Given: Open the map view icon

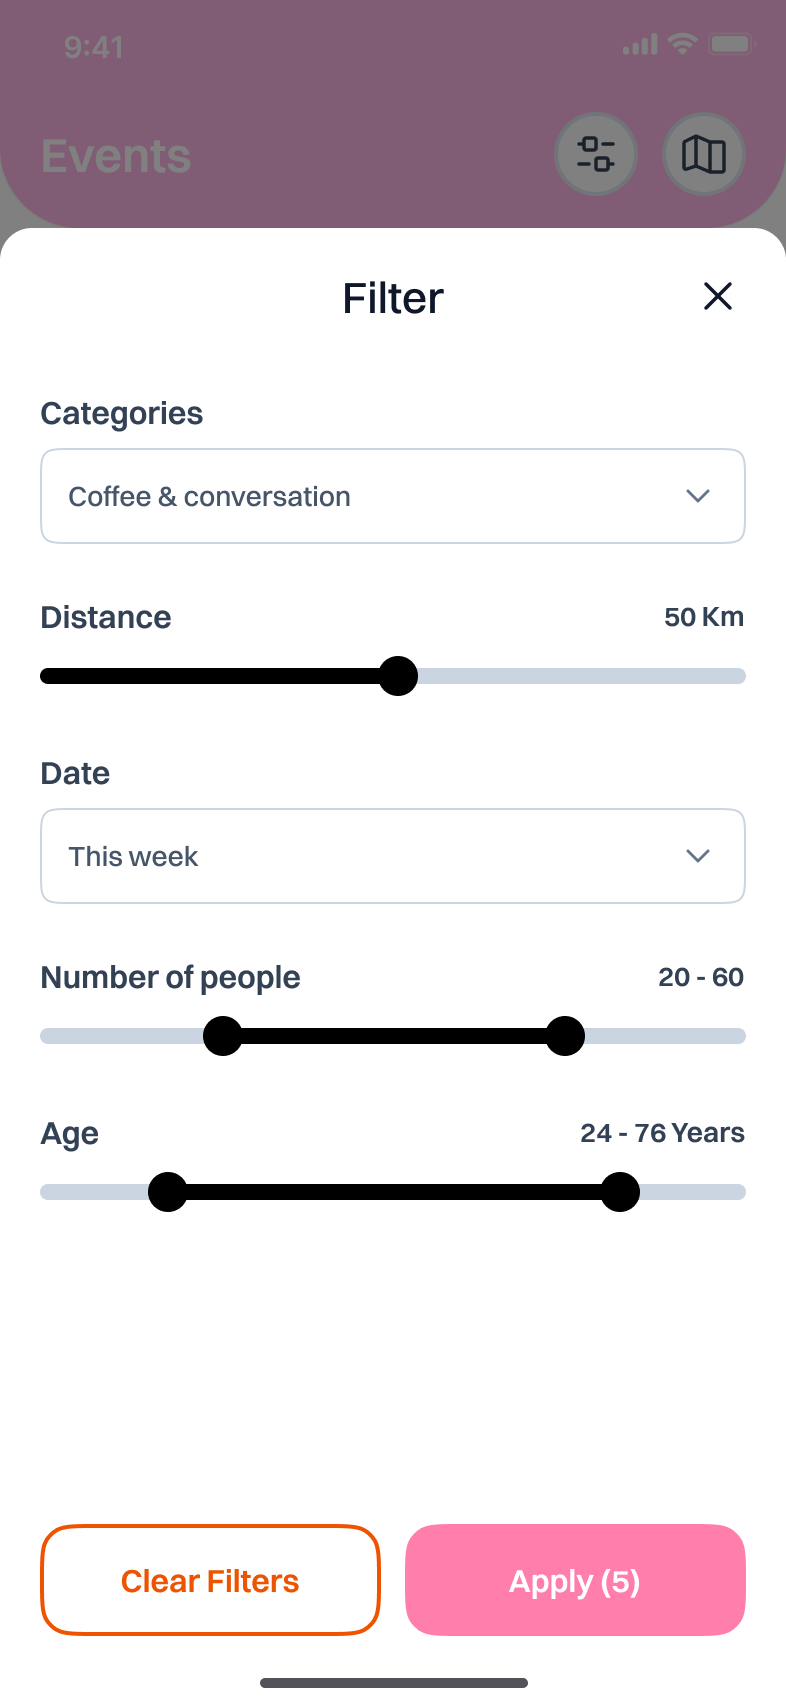Looking at the screenshot, I should tap(704, 154).
